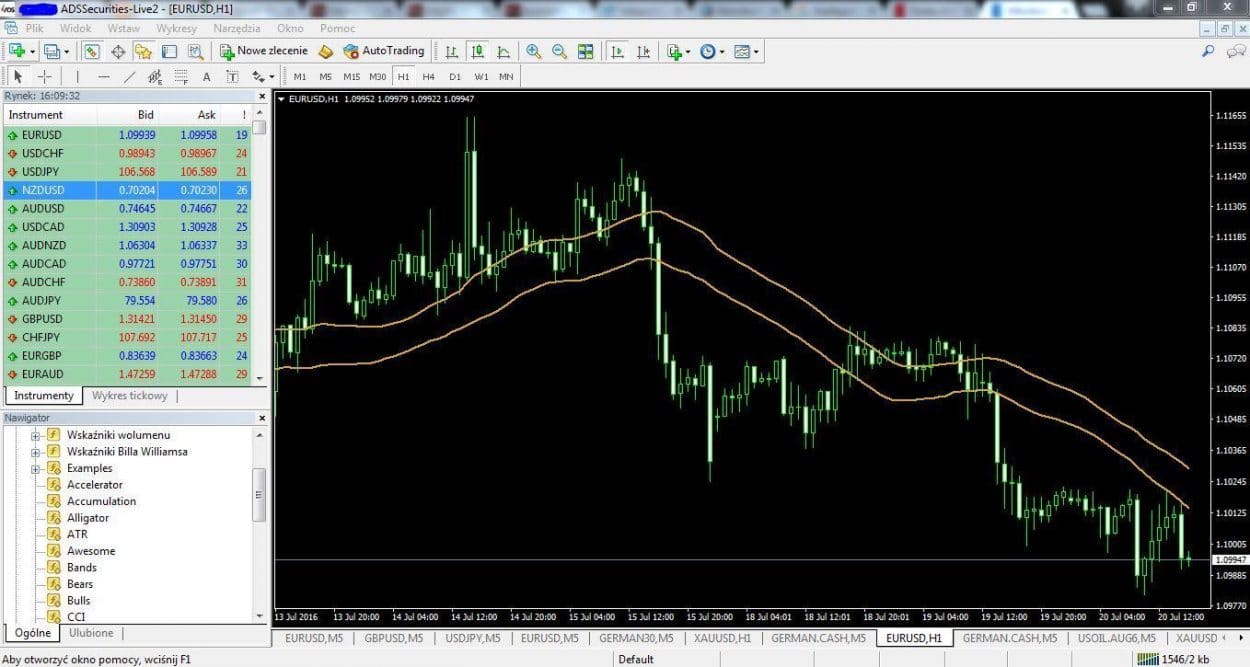The width and height of the screenshot is (1250, 667).
Task: Select the vertical line drawing tool
Action: tap(77, 76)
